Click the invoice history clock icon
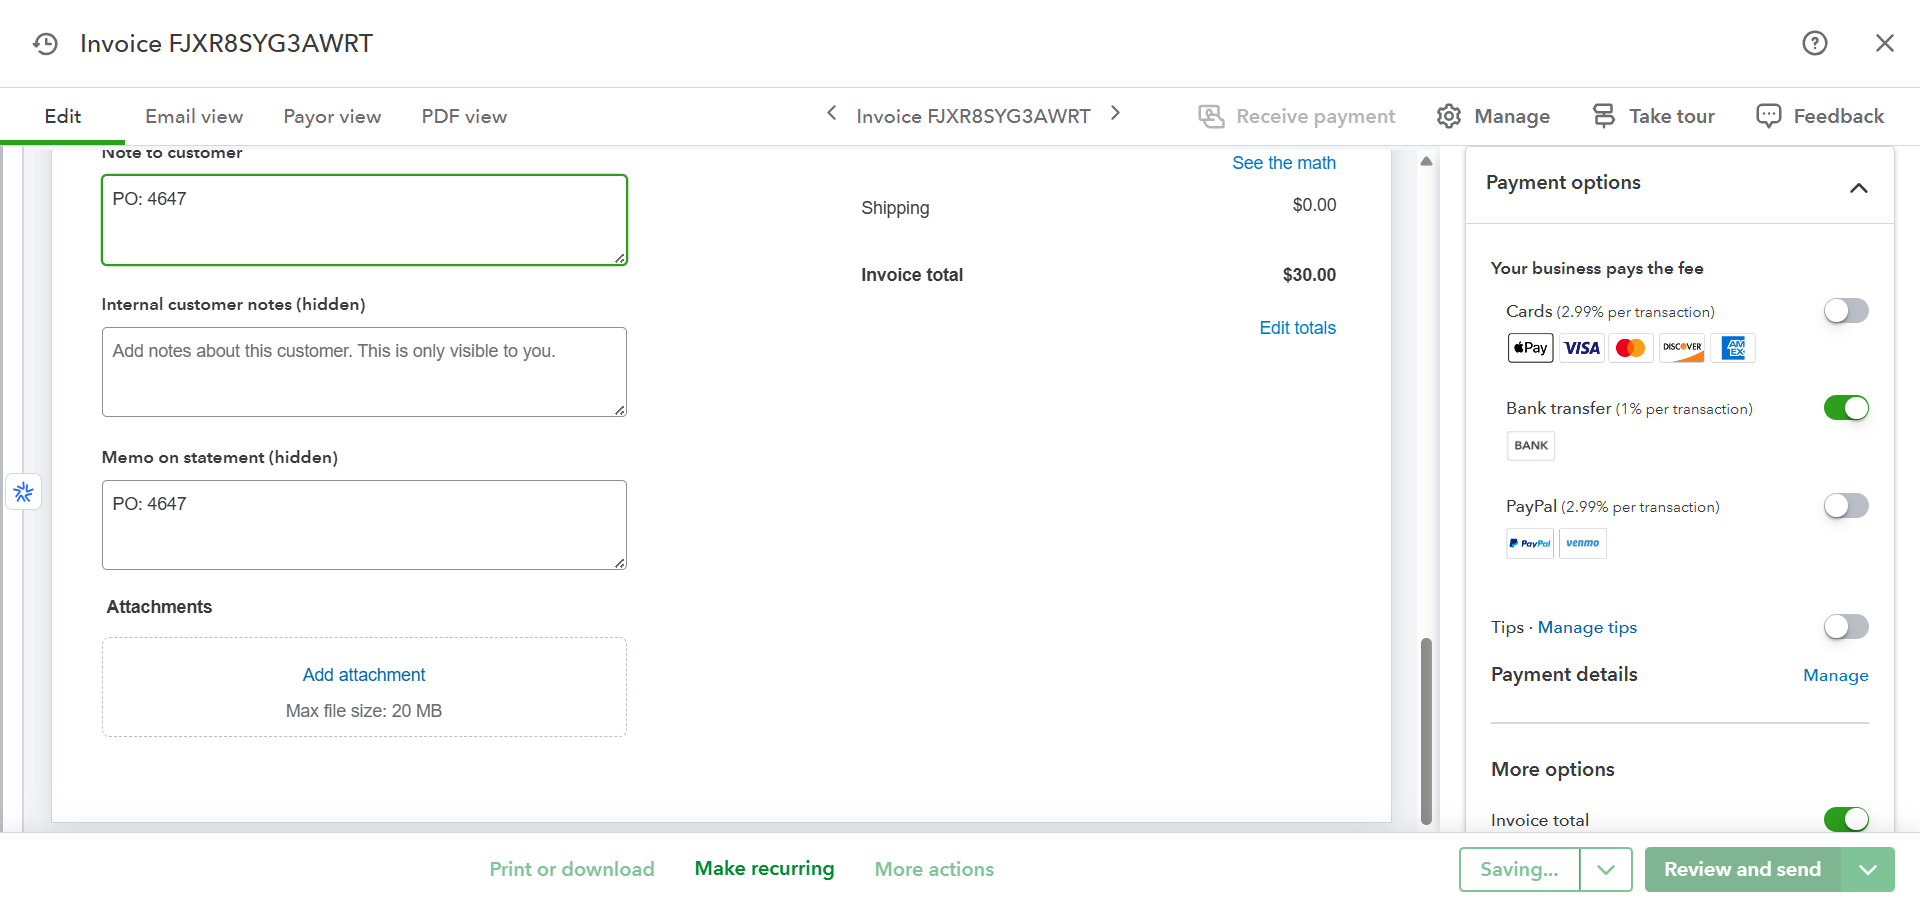1920x912 pixels. pos(45,44)
